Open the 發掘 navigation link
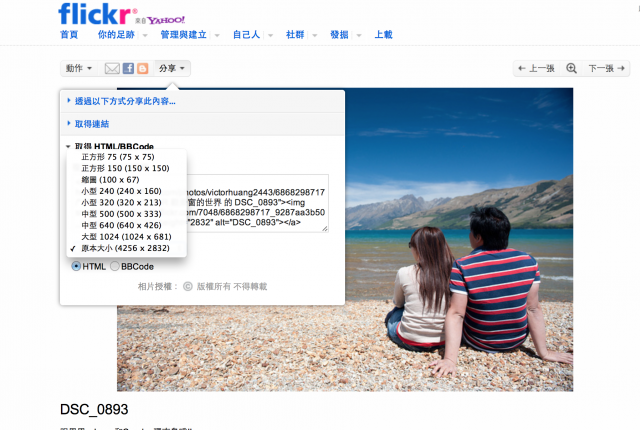The image size is (640, 430). point(339,35)
